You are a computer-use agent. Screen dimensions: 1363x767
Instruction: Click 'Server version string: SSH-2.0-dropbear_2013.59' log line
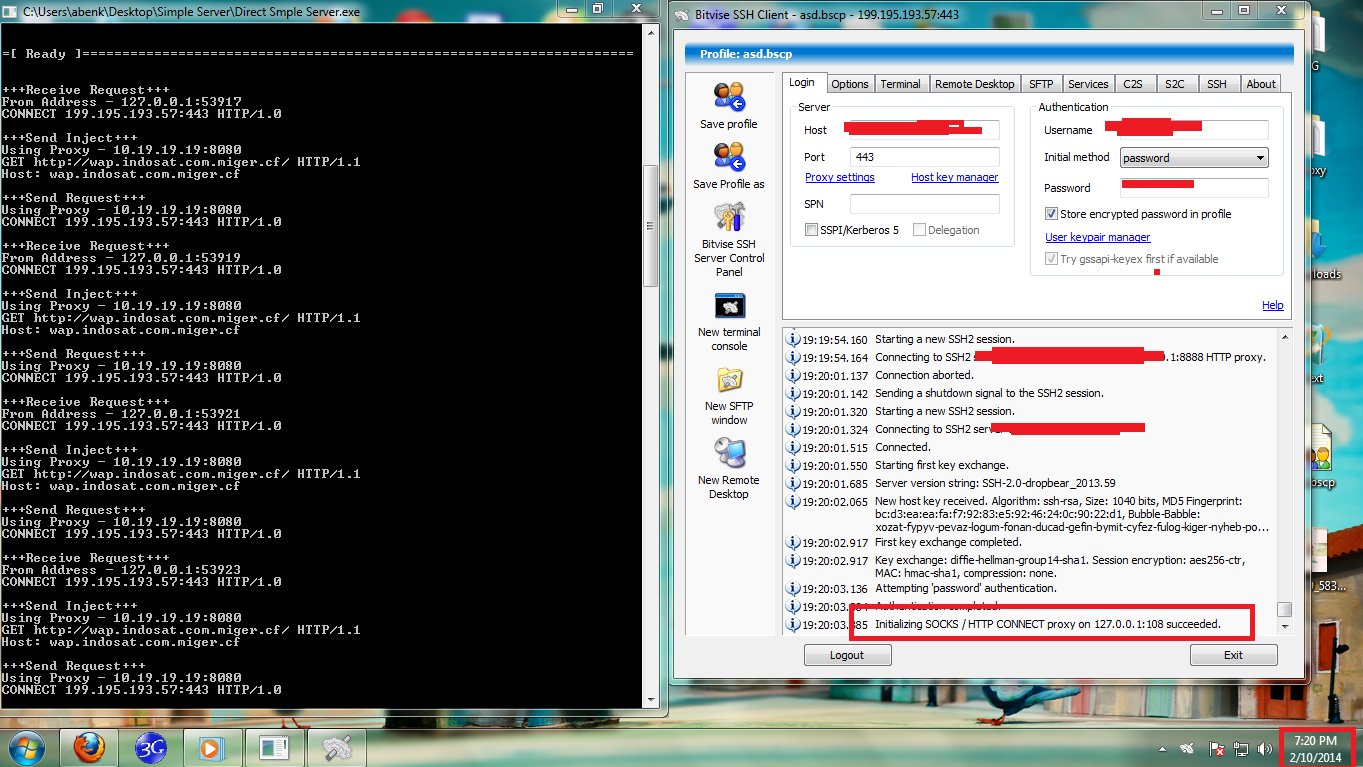(995, 484)
